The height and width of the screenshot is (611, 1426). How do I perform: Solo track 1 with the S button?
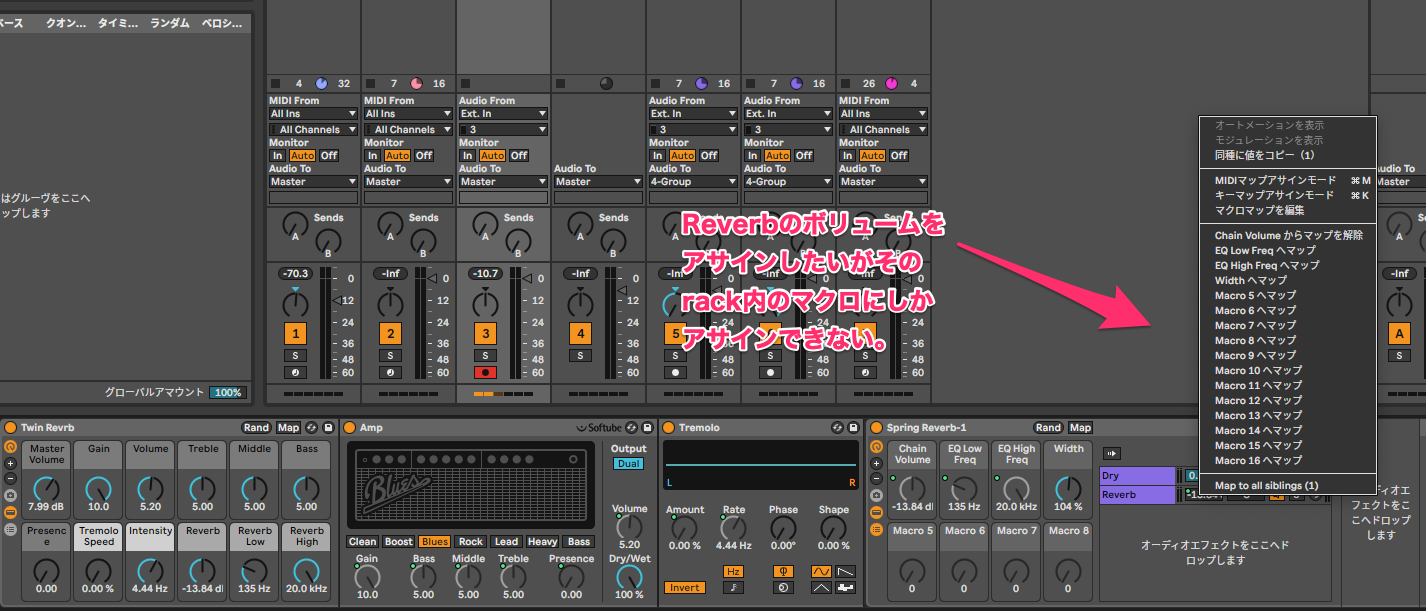pyautogui.click(x=295, y=355)
